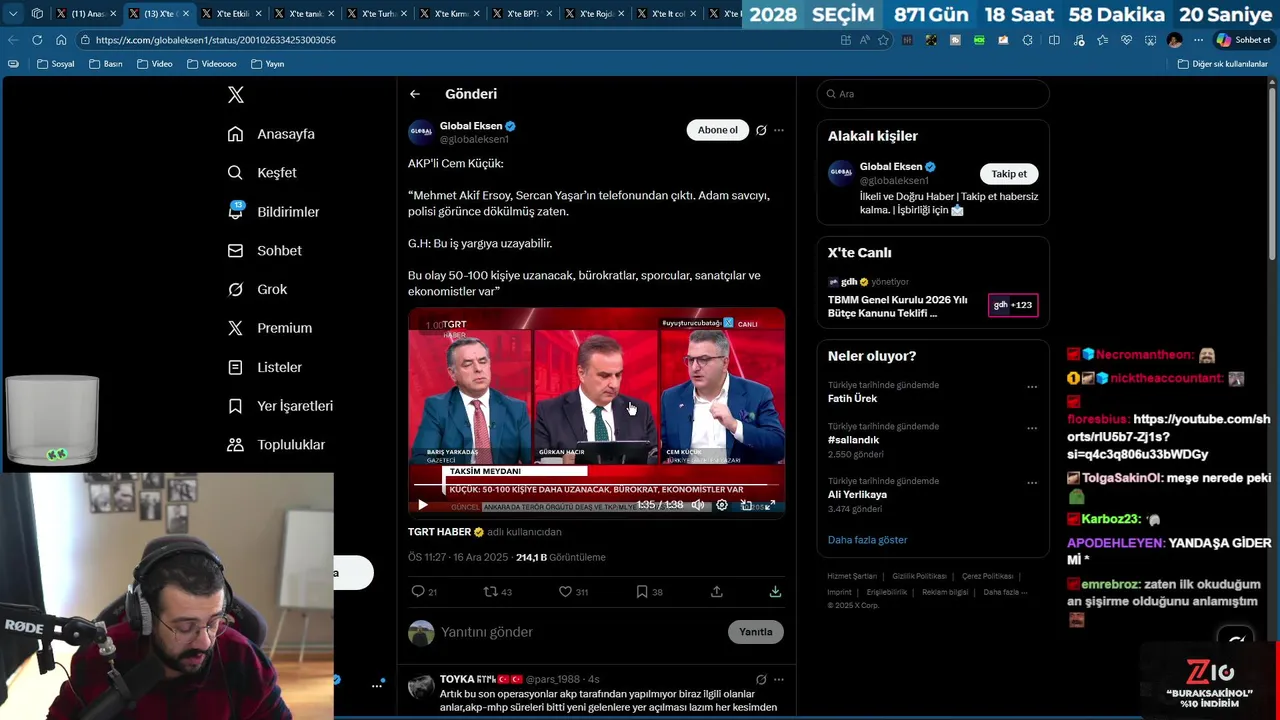Open options for #sallandık trend
The height and width of the screenshot is (720, 1280).
[x=1032, y=428]
